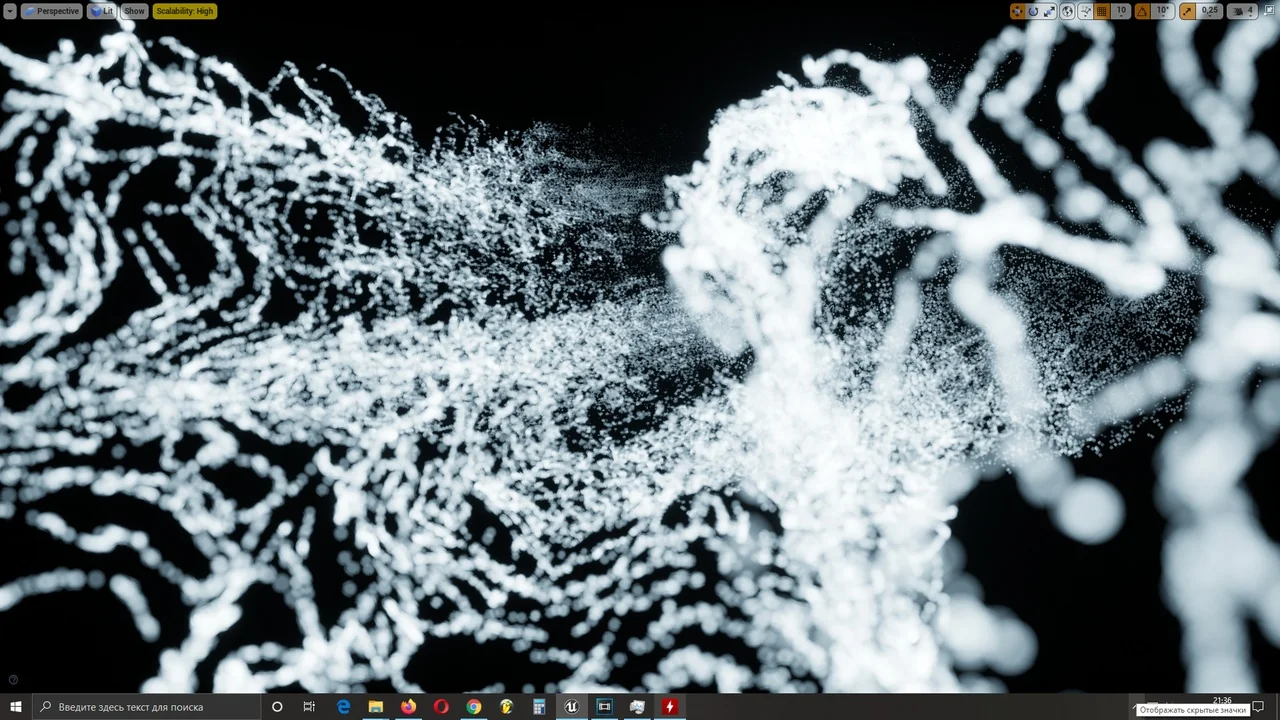Screen dimensions: 1280x720
Task: Click the Show flags button
Action: 134,11
